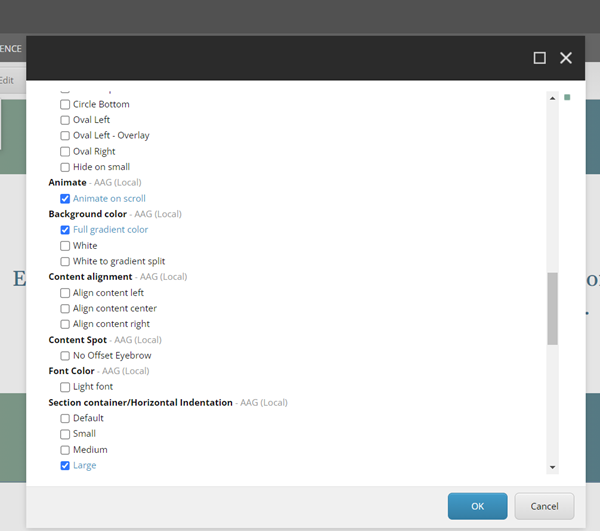600x531 pixels.
Task: Uncheck Large indentation option
Action: point(65,466)
